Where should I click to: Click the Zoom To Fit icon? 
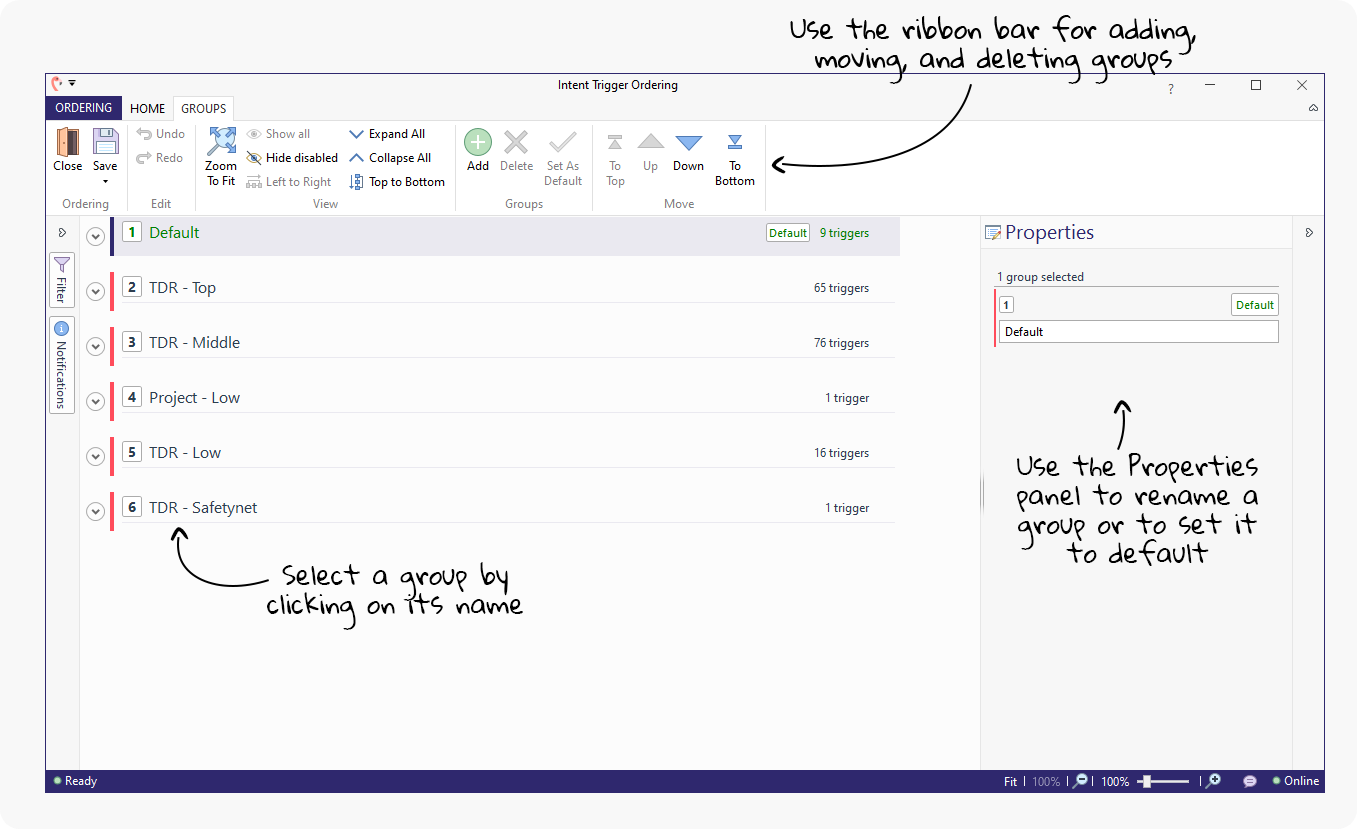221,143
